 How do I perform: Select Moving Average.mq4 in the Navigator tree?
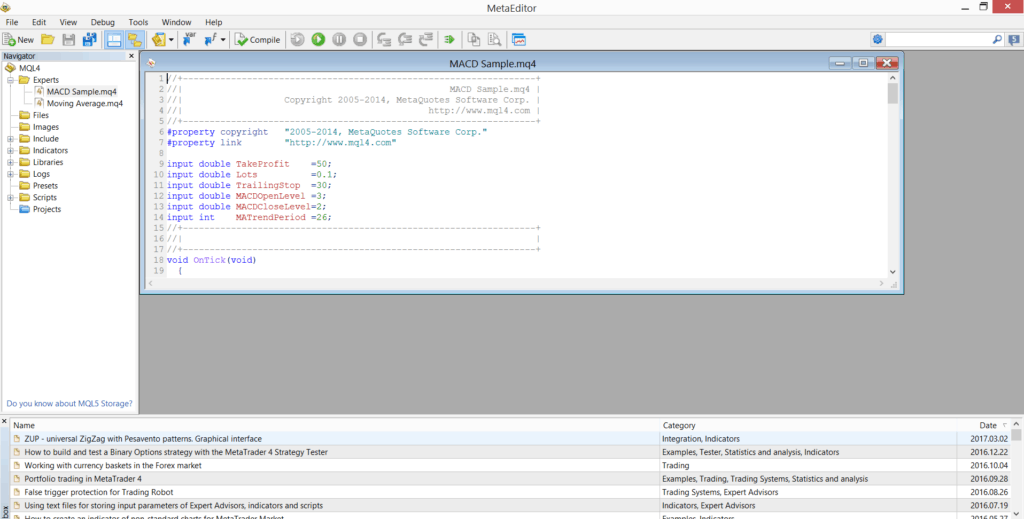(84, 103)
